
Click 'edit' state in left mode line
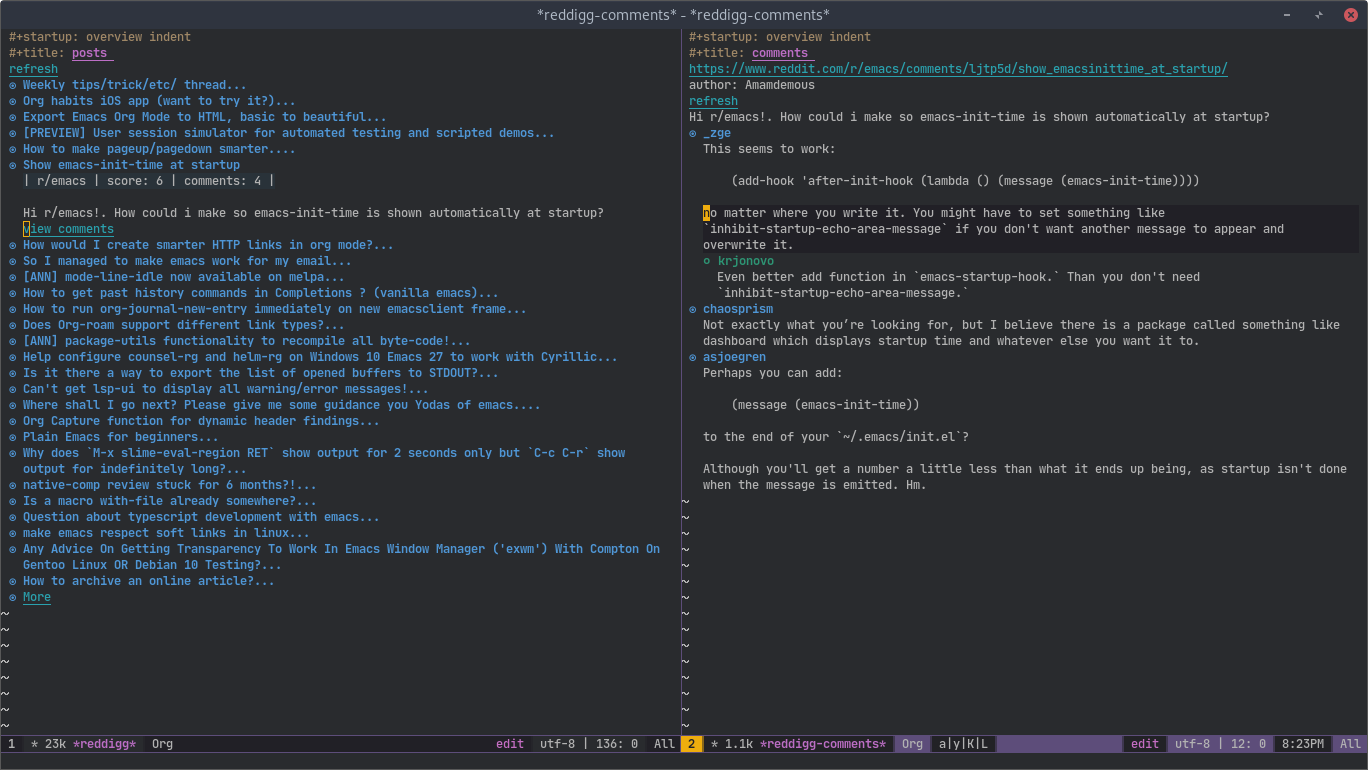(x=510, y=744)
